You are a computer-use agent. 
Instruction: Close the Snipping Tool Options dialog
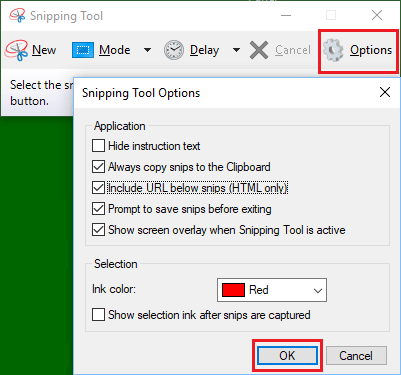[385, 92]
